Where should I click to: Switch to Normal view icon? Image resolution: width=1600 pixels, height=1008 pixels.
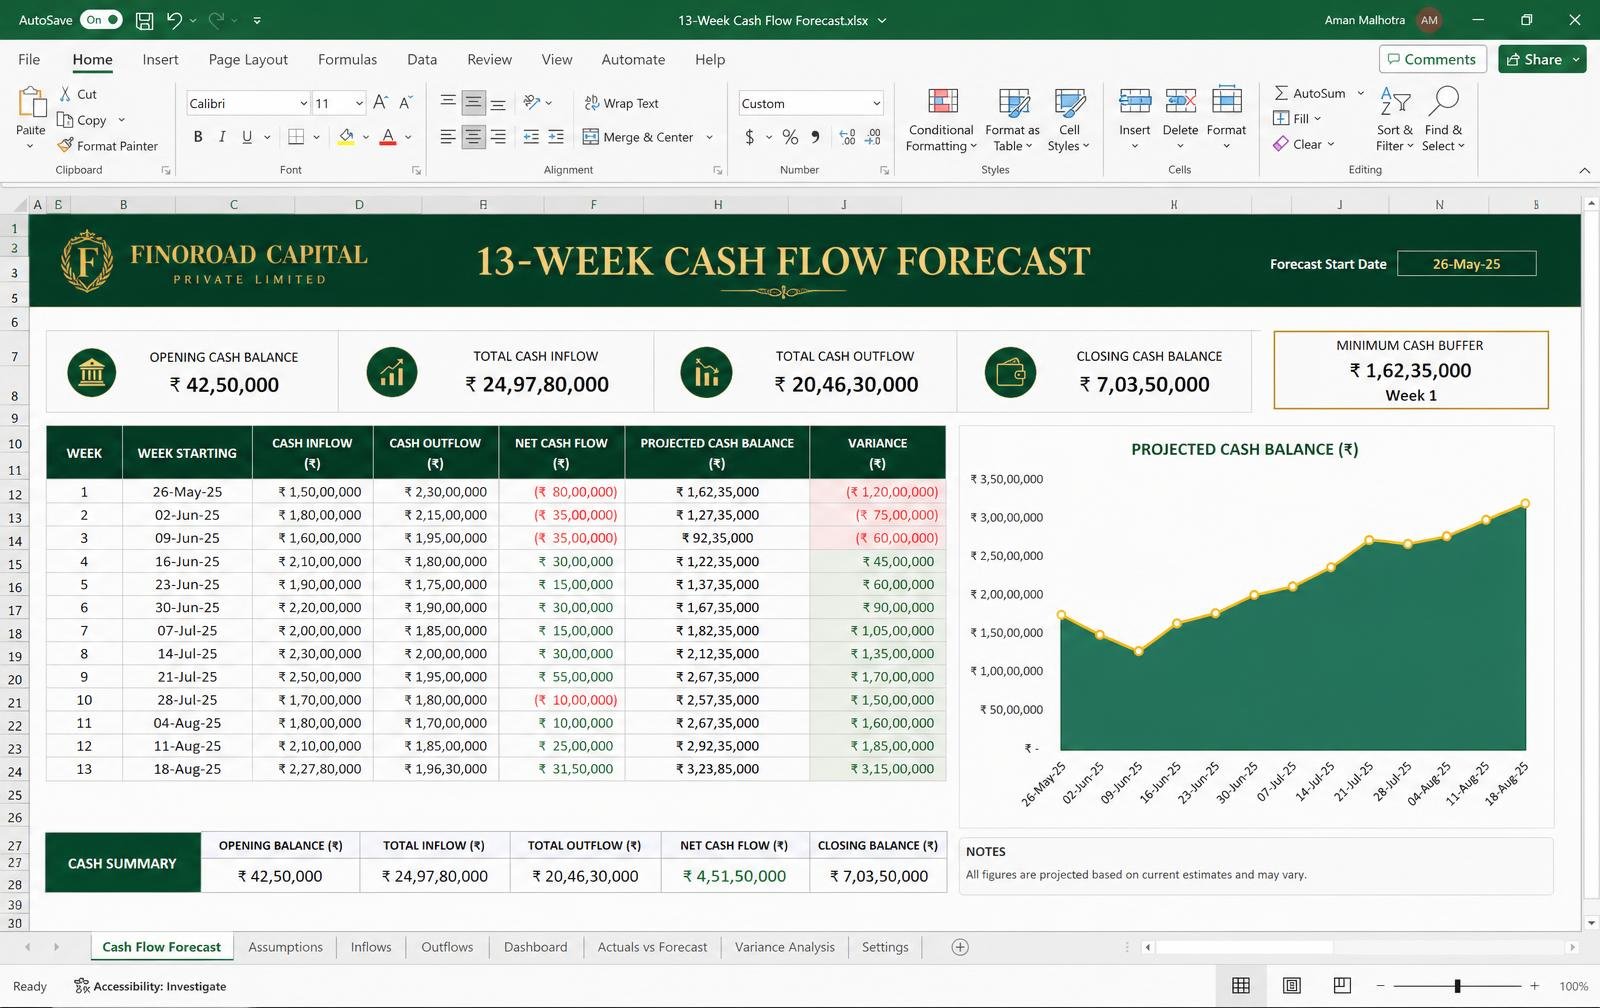1241,986
